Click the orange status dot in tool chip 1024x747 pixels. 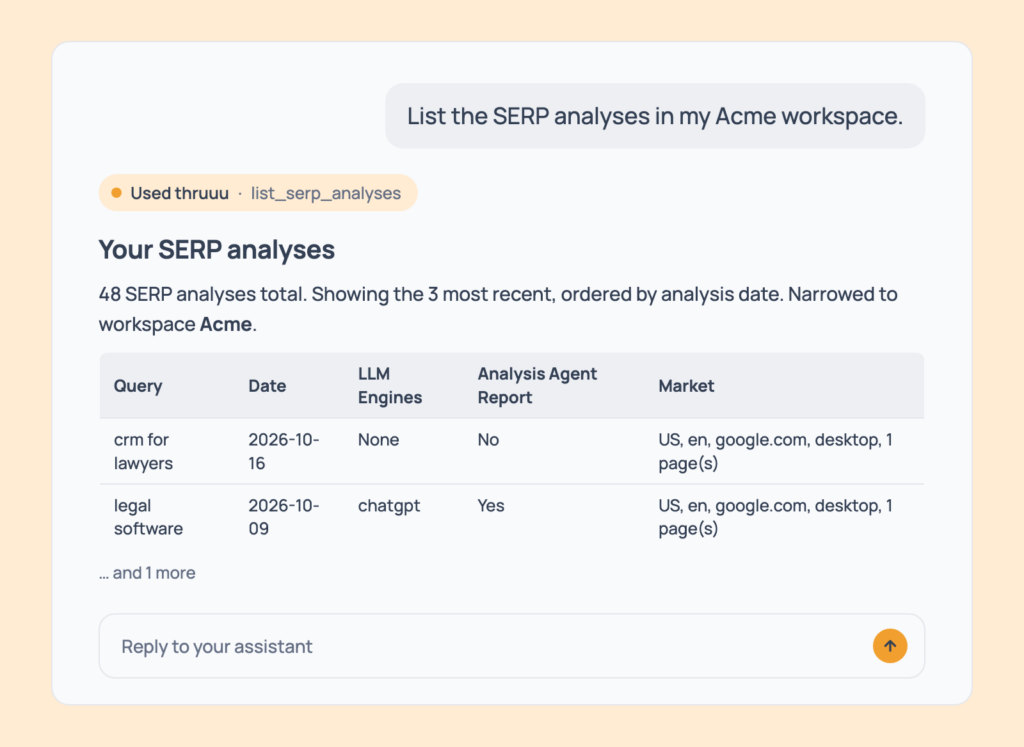point(116,193)
